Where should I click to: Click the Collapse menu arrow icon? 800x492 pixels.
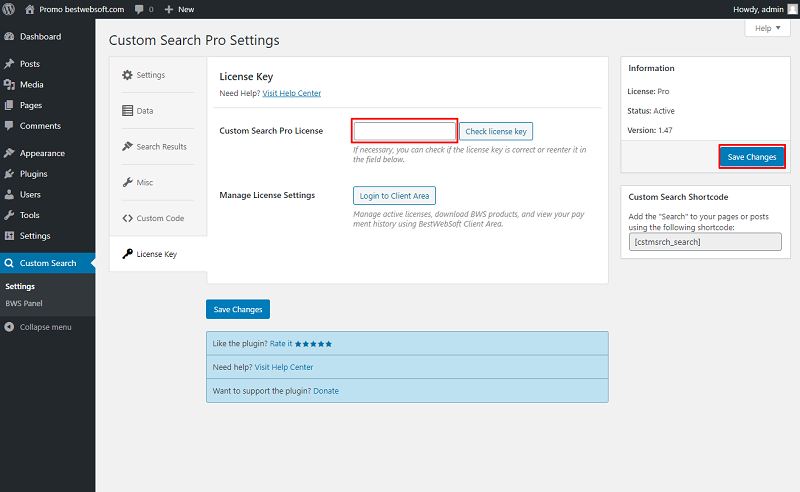coord(9,327)
